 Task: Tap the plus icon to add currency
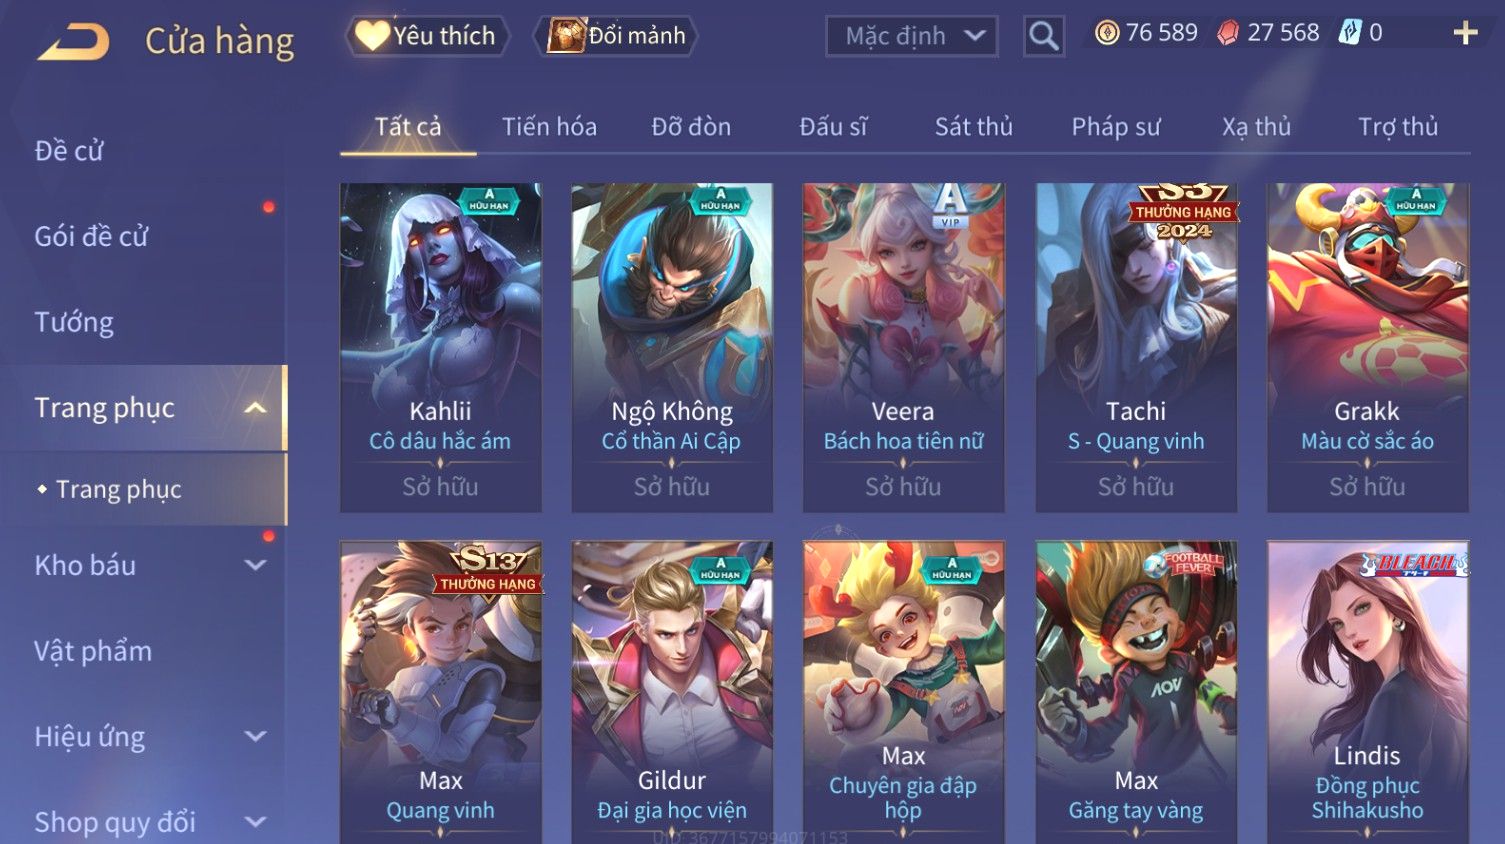point(1465,34)
